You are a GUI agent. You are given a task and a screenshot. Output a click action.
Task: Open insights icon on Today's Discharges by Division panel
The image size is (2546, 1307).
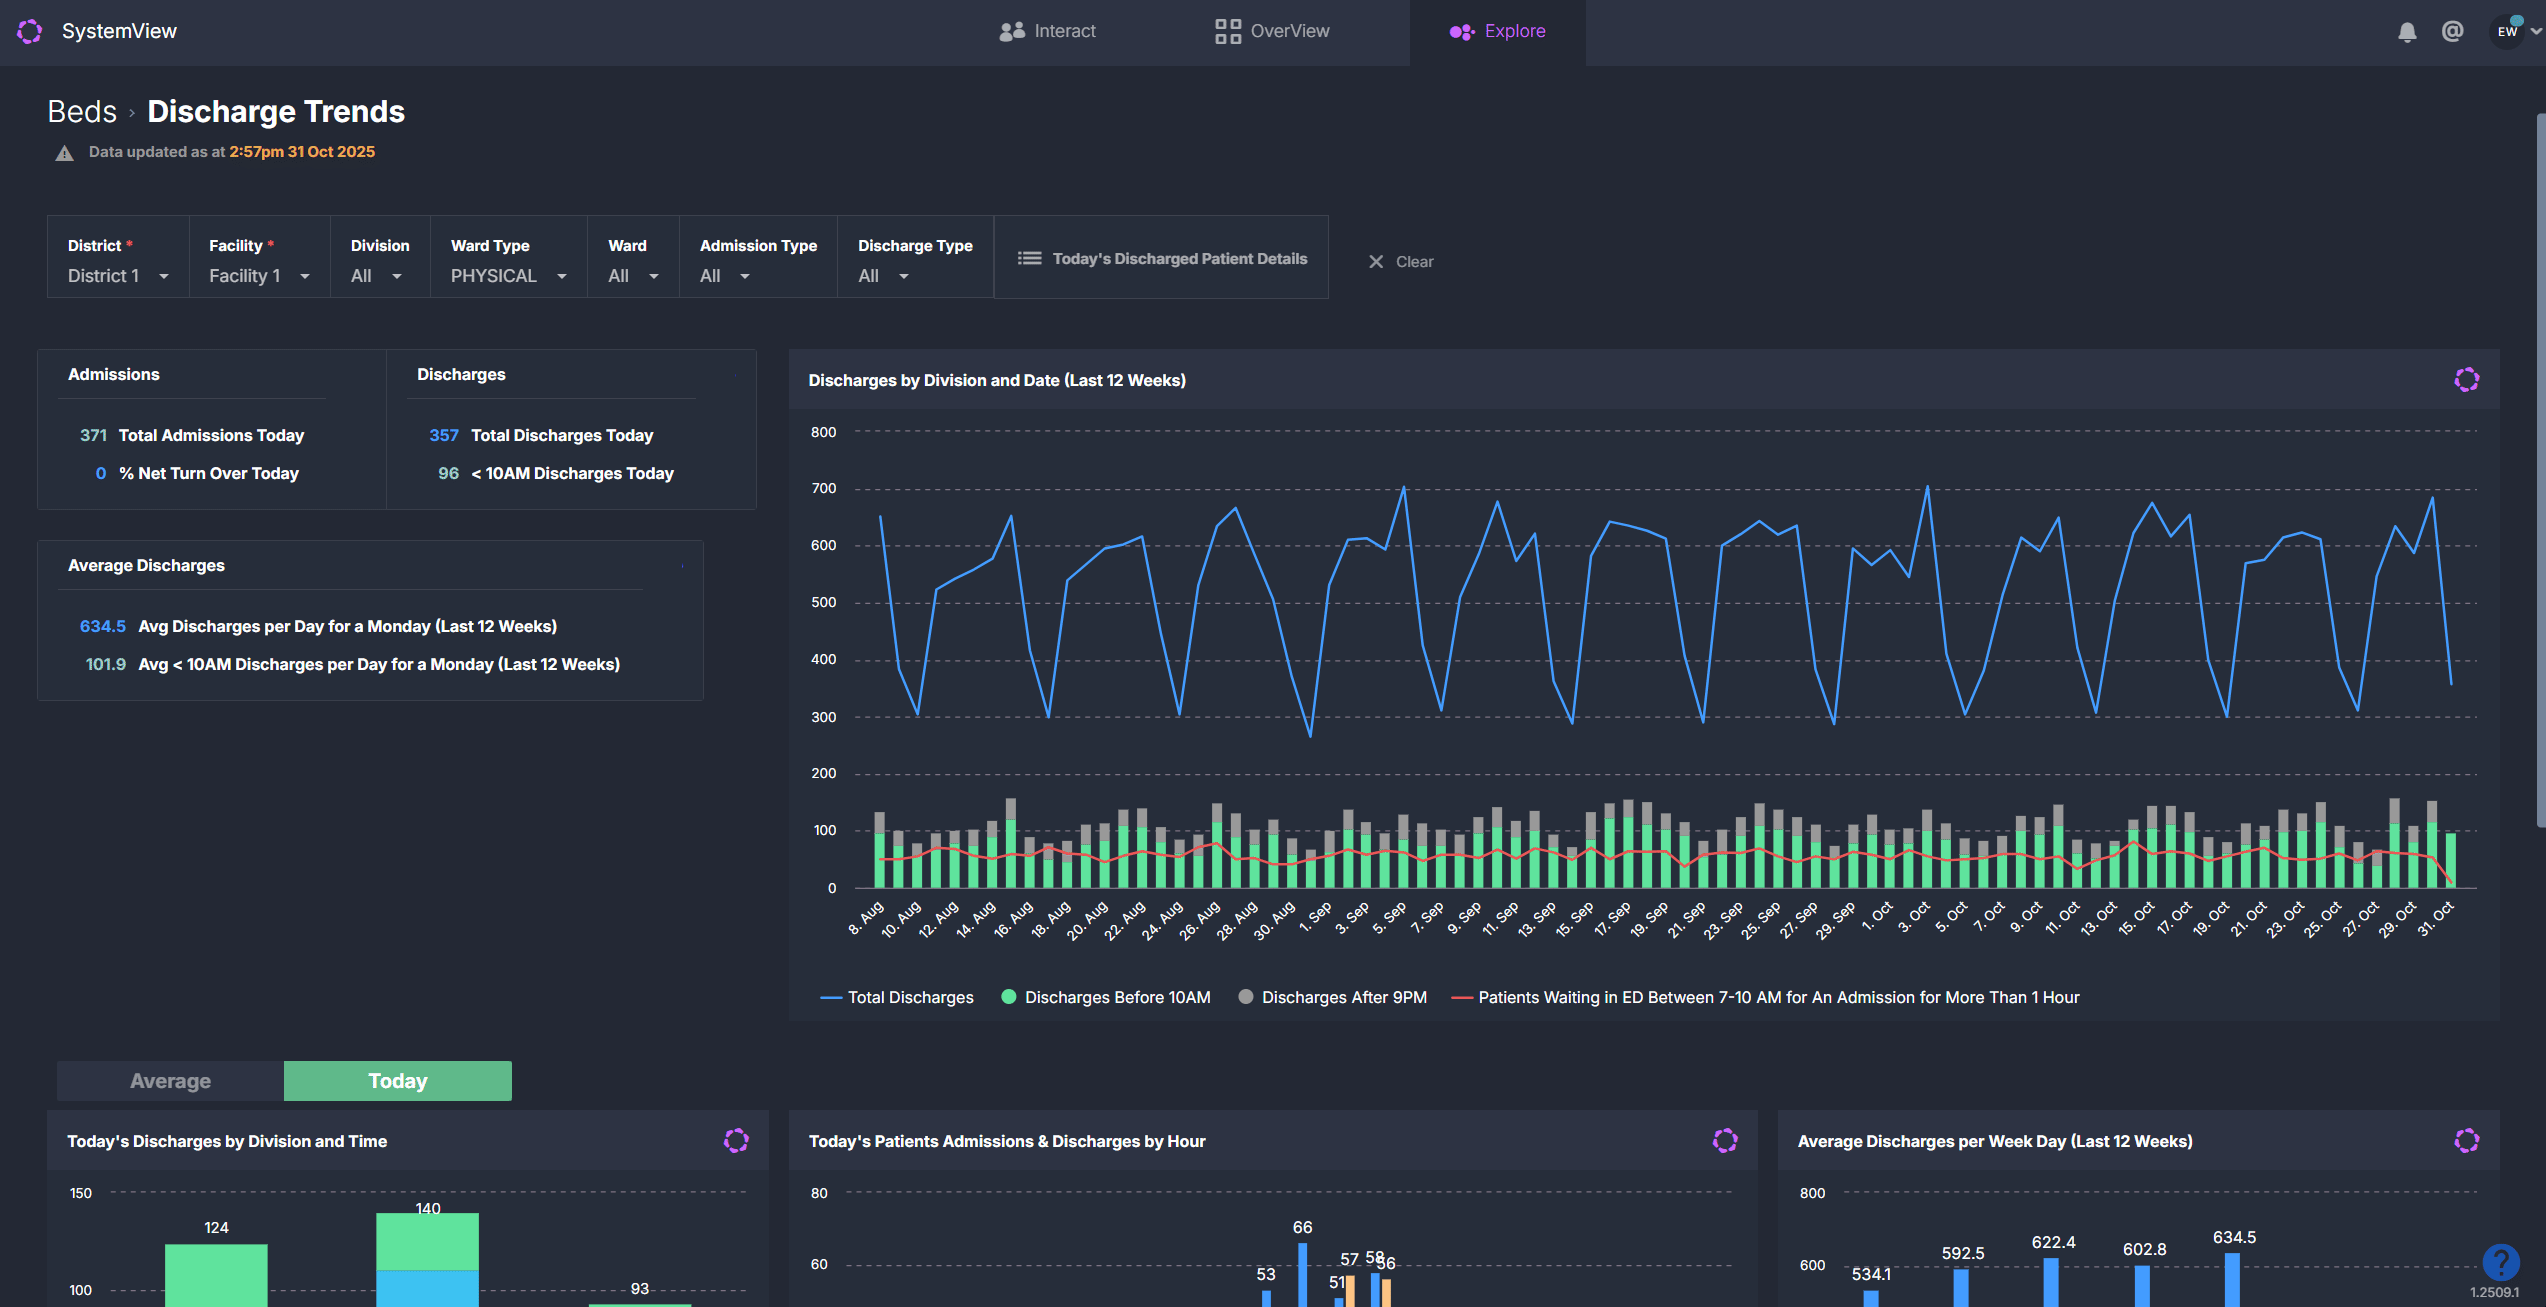[x=736, y=1141]
